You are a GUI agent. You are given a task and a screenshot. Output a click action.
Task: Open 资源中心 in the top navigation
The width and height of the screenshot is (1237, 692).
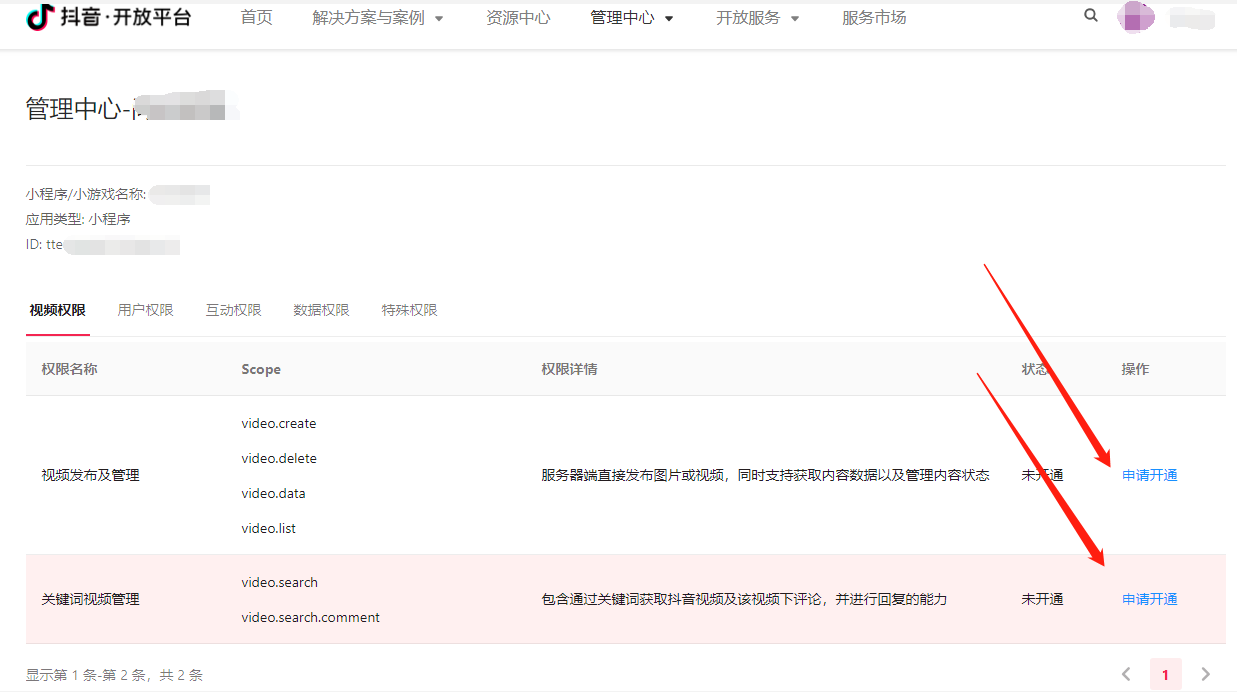pyautogui.click(x=518, y=18)
